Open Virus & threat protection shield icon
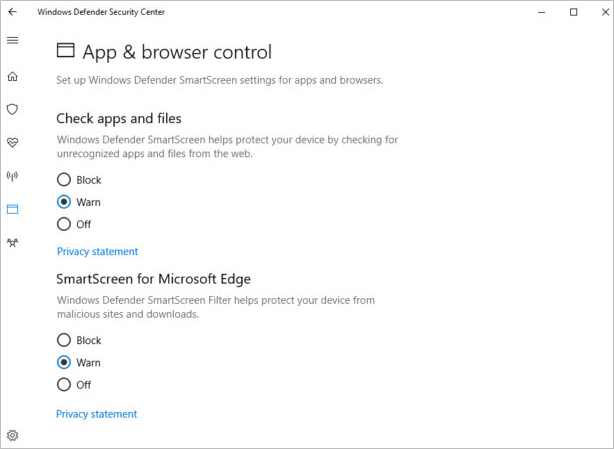The height and width of the screenshot is (449, 614). click(x=12, y=109)
